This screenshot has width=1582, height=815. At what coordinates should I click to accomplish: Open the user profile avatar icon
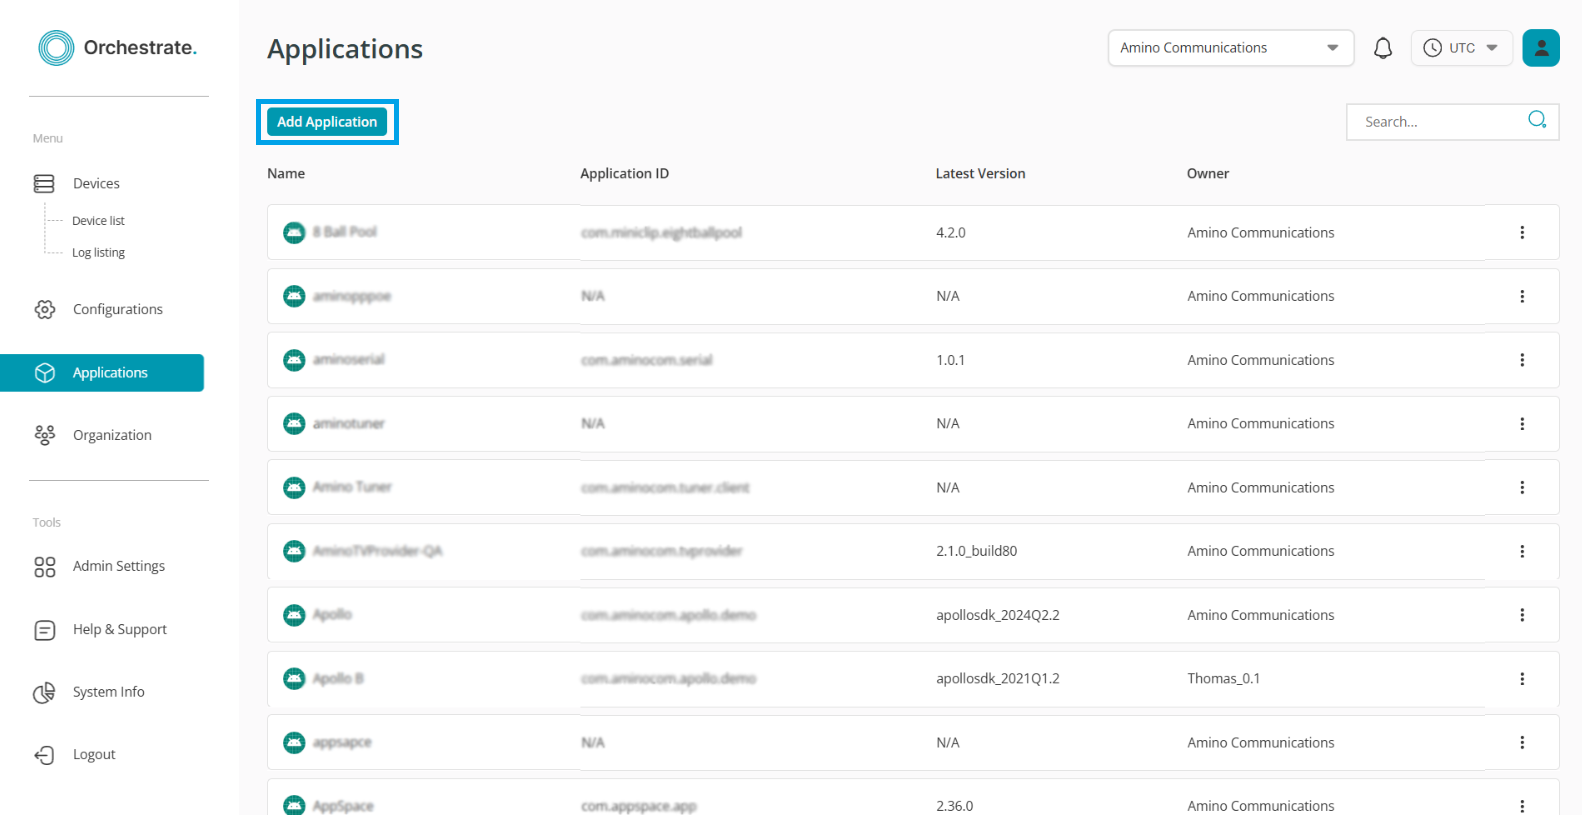click(x=1540, y=48)
